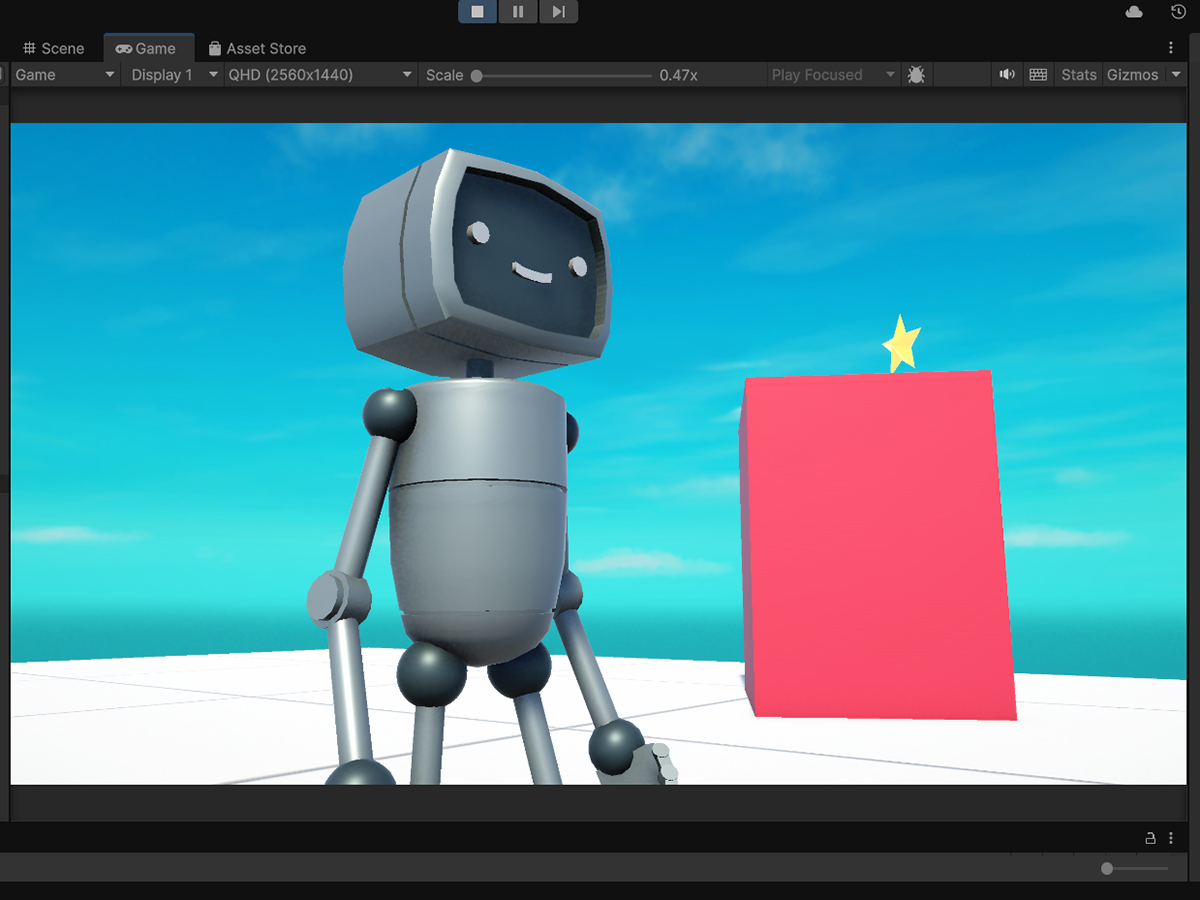Toggle the Stats overlay
Screen dimensions: 1200x900
pos(1079,75)
